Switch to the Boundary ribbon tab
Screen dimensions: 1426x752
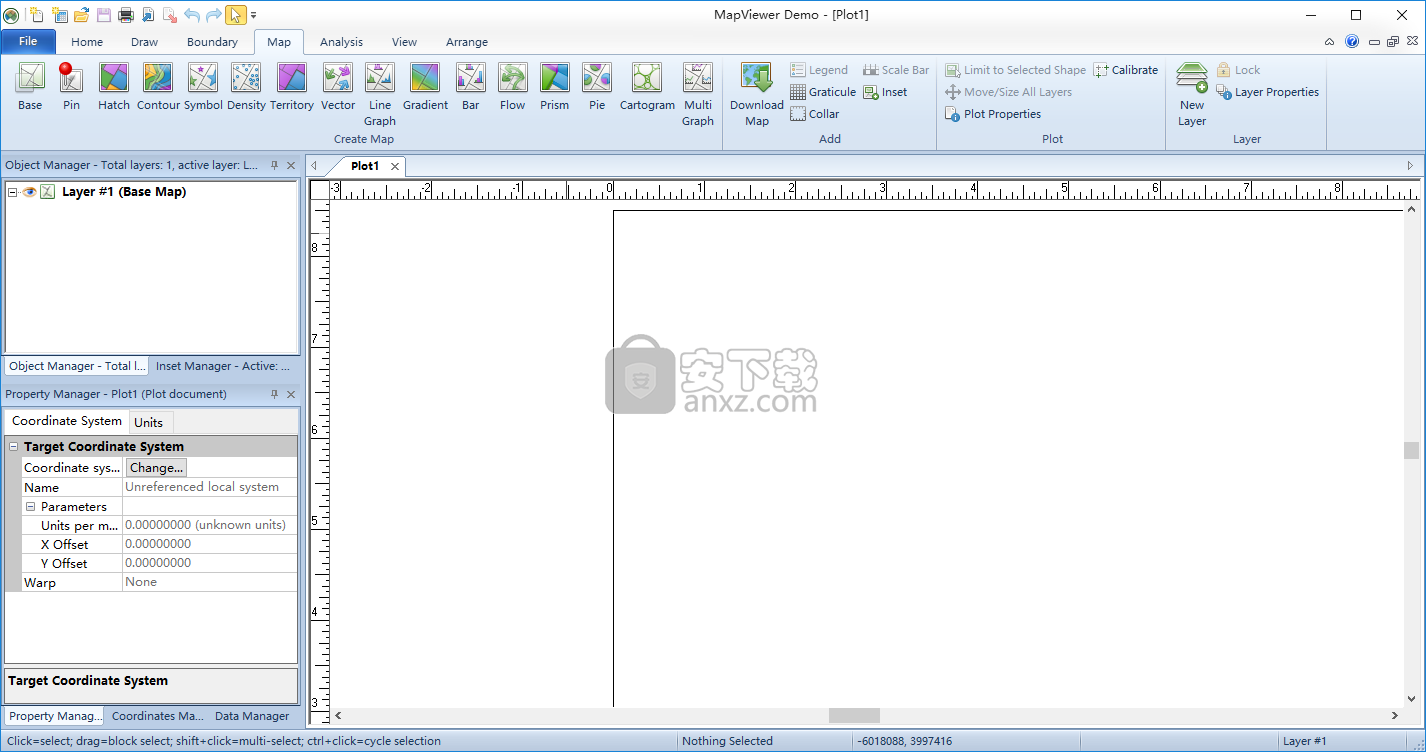coord(212,42)
